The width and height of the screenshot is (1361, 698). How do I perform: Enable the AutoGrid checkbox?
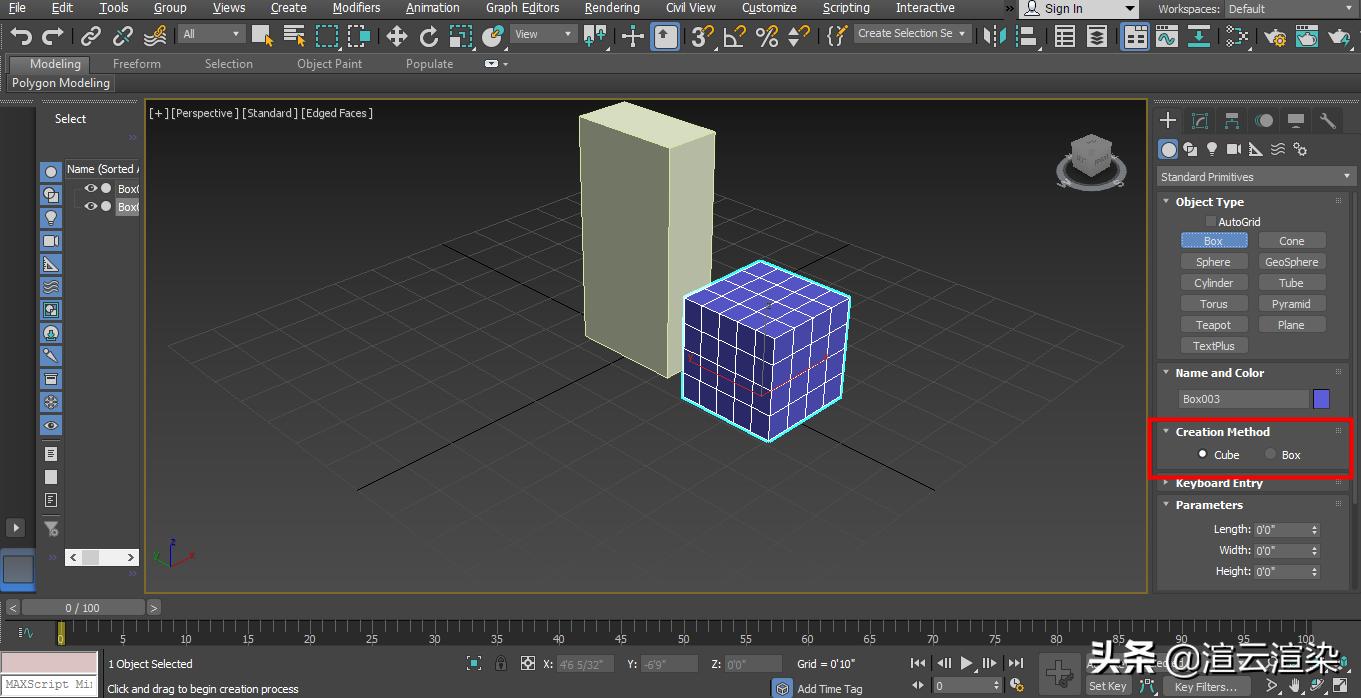click(x=1210, y=221)
